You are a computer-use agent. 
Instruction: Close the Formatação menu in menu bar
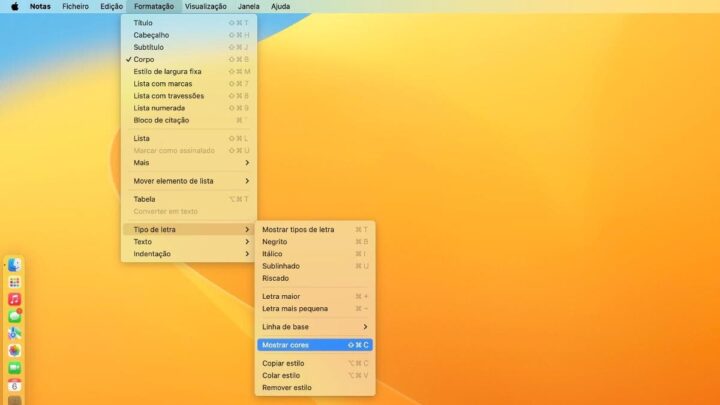(154, 6)
